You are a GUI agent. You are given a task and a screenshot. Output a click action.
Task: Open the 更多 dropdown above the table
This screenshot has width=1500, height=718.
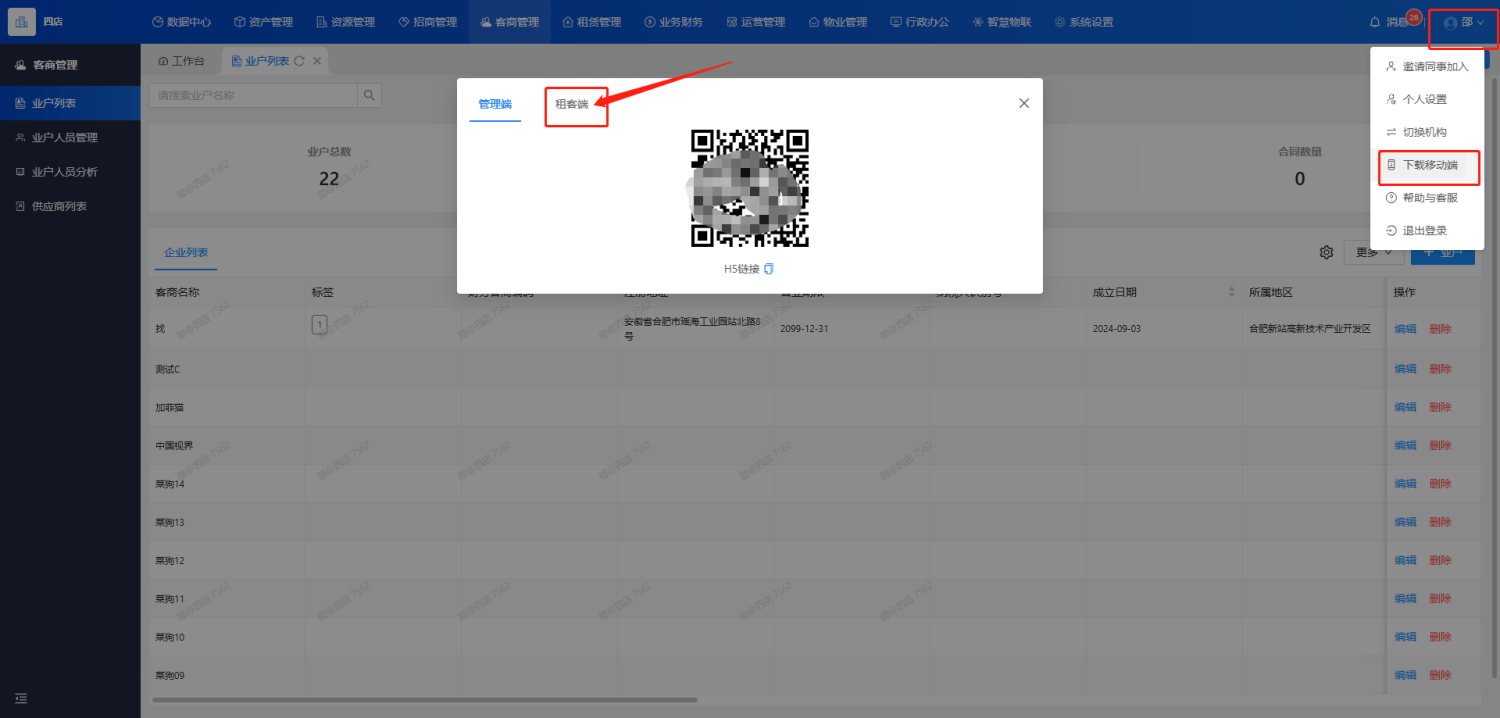(1372, 252)
